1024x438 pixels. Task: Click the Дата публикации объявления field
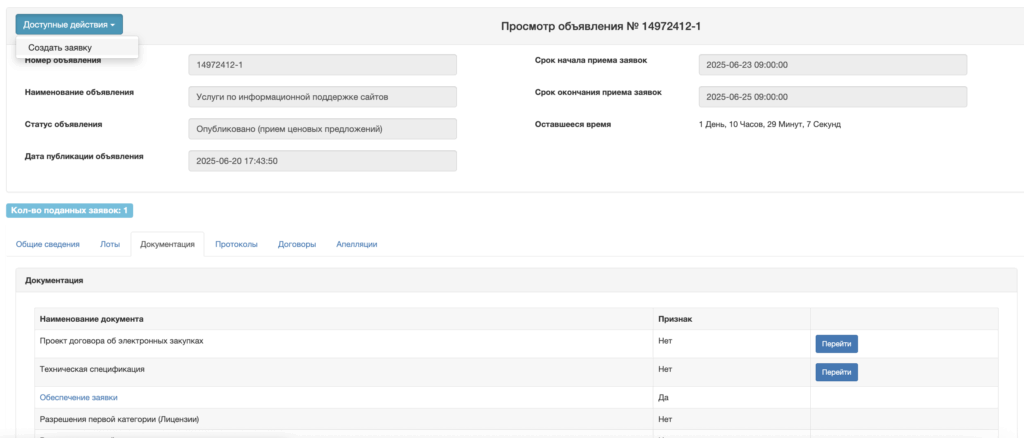tap(322, 161)
